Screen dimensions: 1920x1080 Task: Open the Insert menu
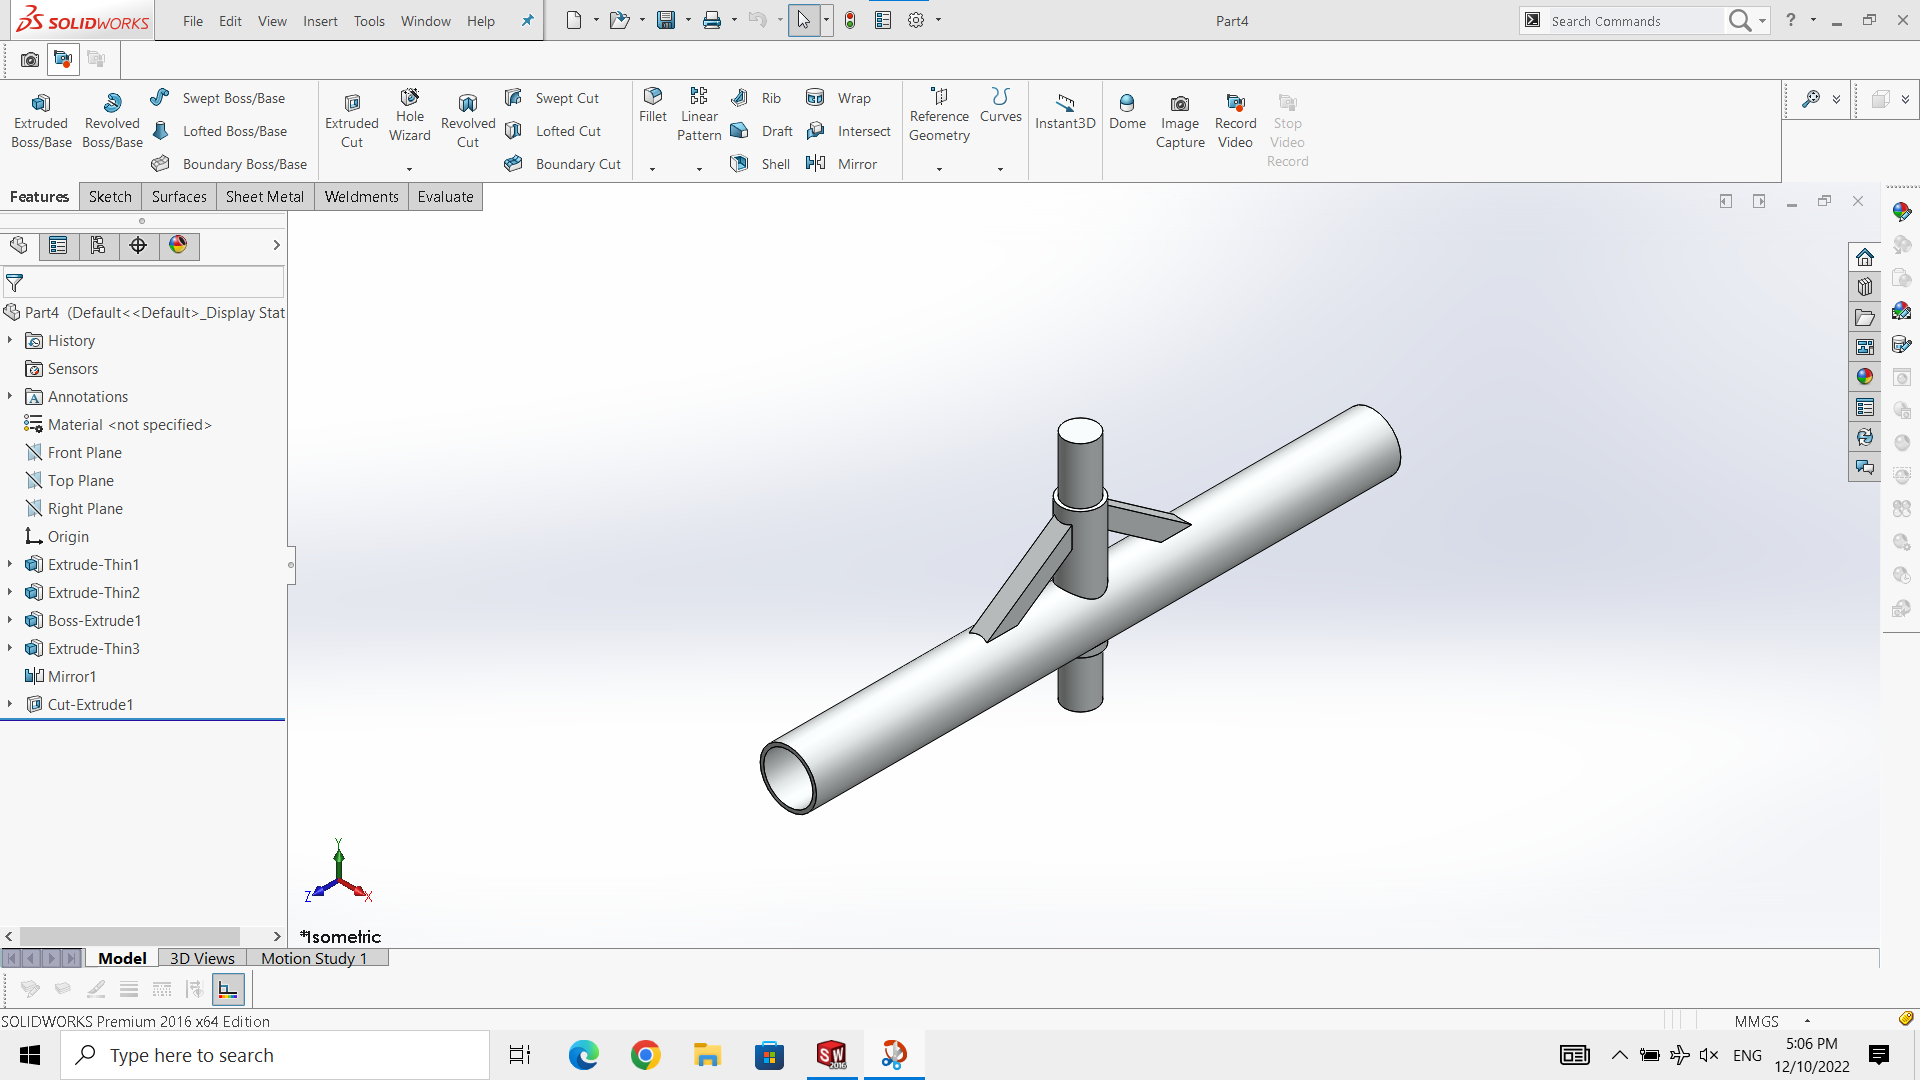[x=320, y=21]
